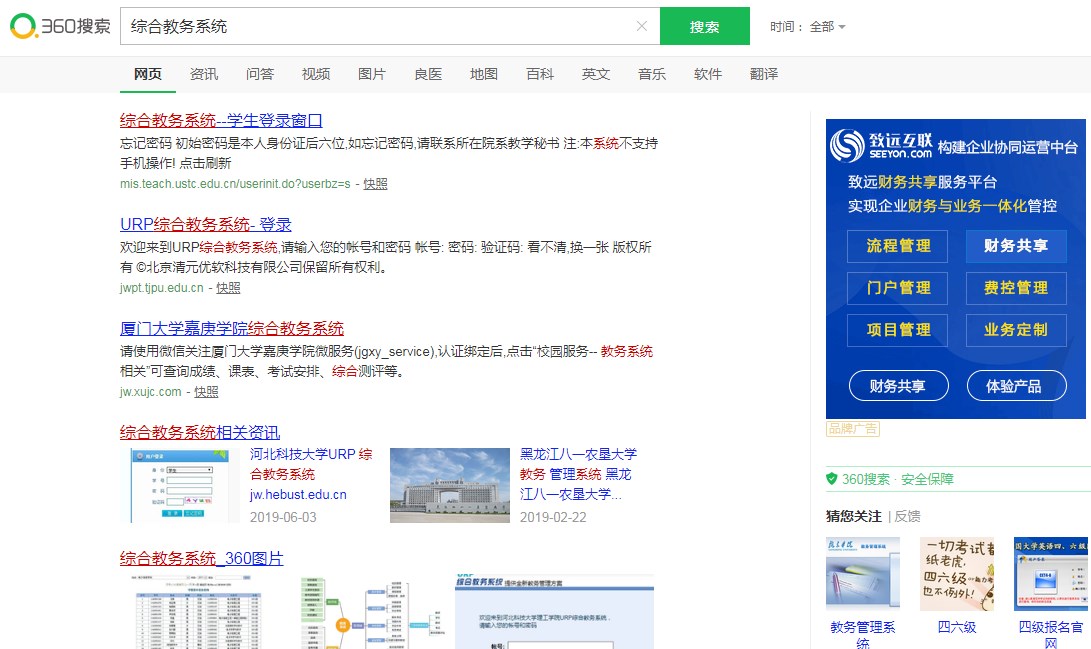Click the 财务共享 square ad button

(1016, 246)
